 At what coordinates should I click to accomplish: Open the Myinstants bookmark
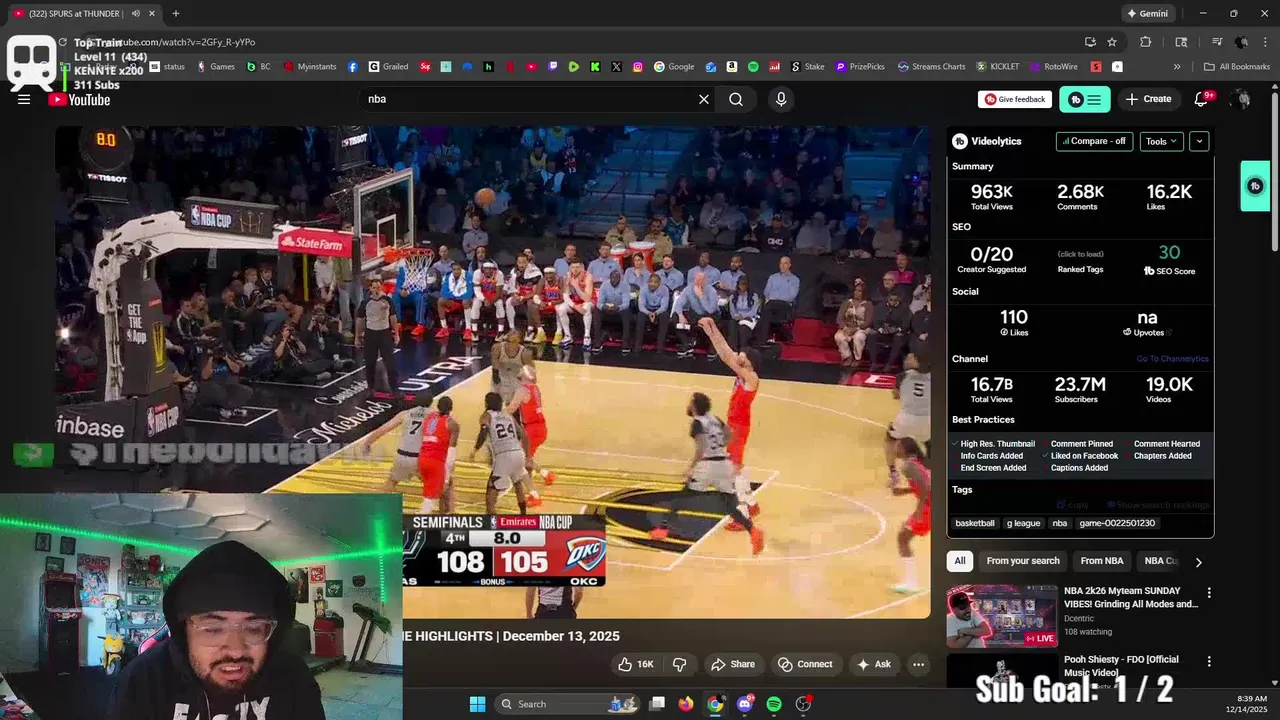click(x=310, y=67)
